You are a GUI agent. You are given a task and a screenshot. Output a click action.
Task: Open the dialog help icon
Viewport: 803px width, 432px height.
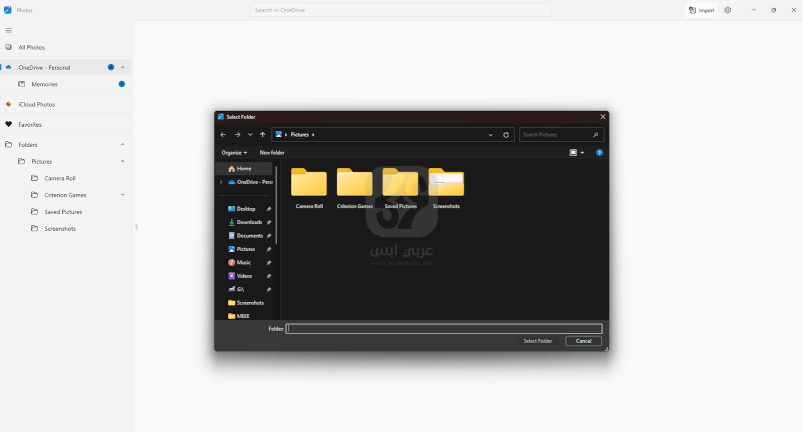click(x=600, y=153)
